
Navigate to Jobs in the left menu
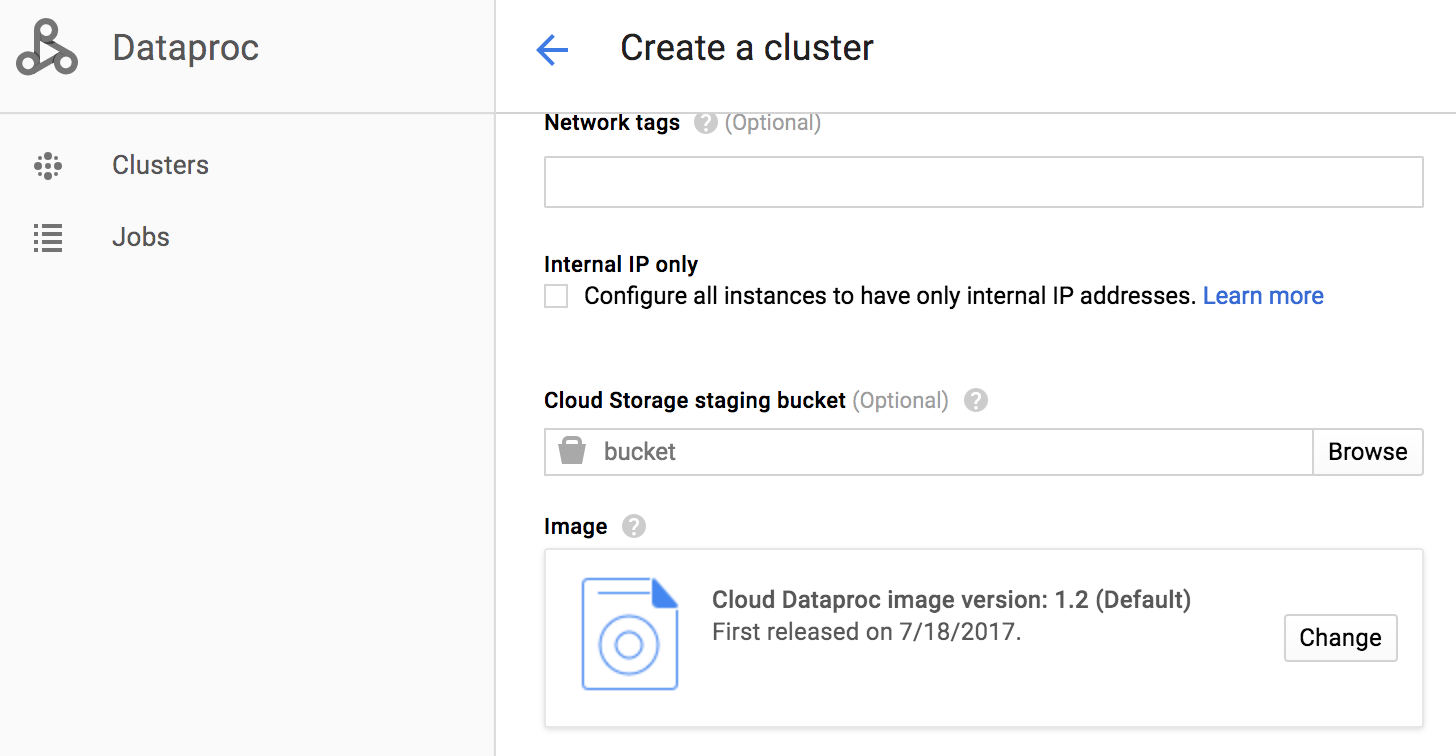[x=140, y=237]
